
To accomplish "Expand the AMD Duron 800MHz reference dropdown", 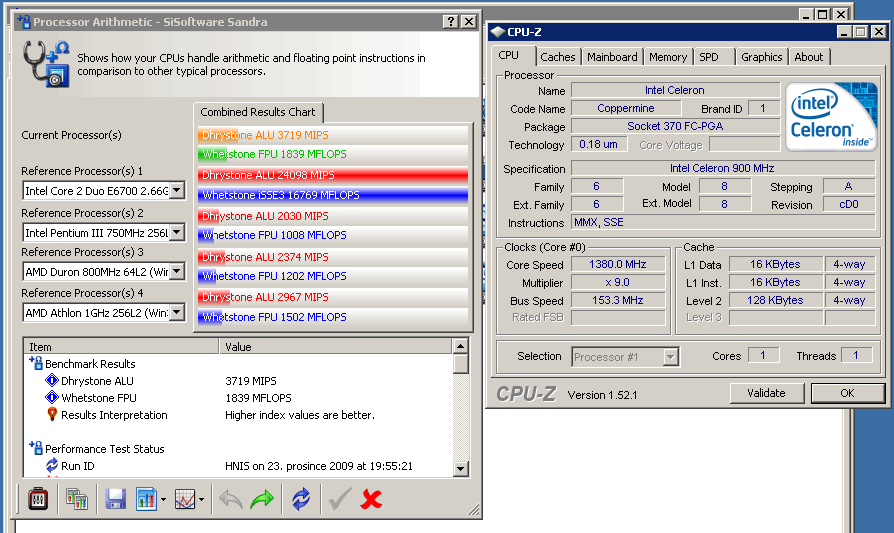I will tap(176, 272).
